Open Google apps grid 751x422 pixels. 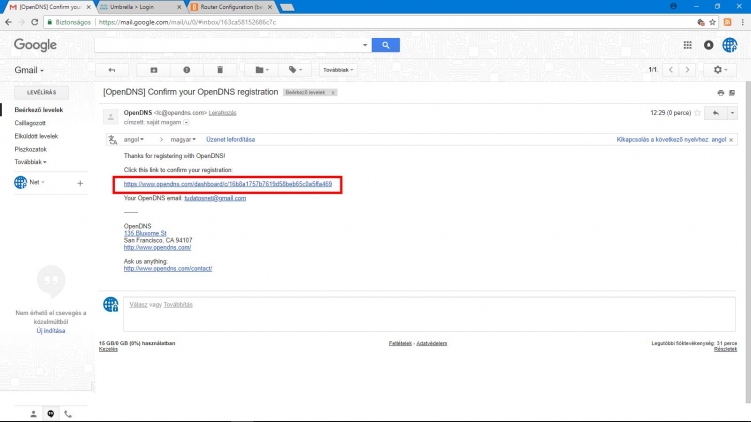point(687,45)
